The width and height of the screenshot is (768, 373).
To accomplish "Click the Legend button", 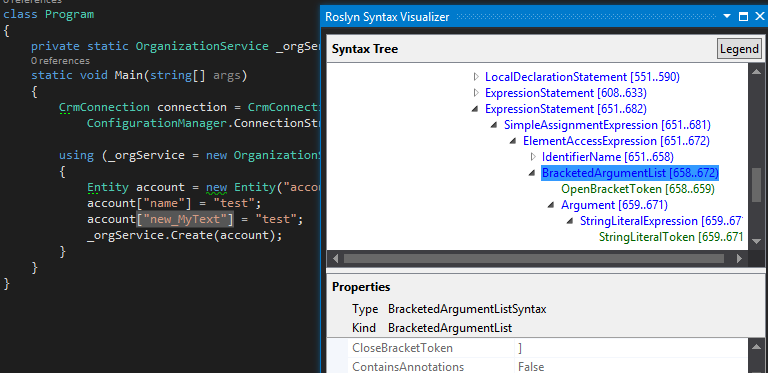I will 739,49.
